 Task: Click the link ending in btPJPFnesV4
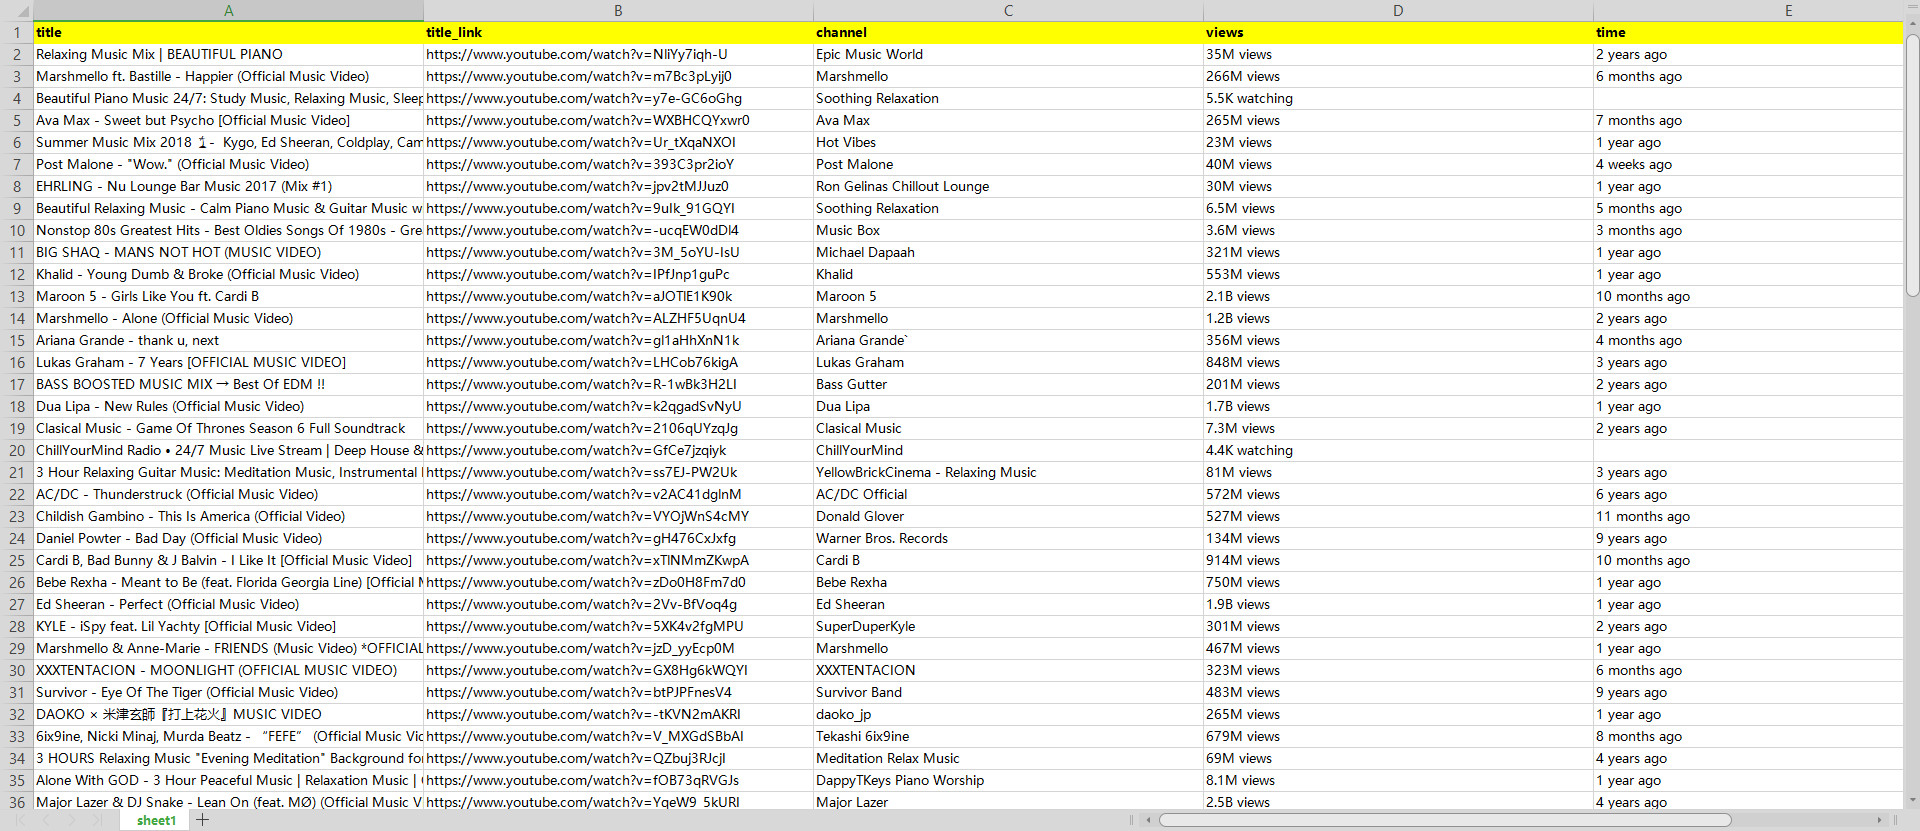[x=579, y=692]
